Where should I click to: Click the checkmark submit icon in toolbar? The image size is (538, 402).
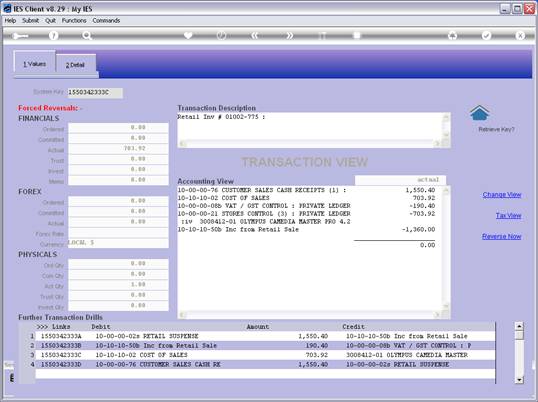coord(486,35)
